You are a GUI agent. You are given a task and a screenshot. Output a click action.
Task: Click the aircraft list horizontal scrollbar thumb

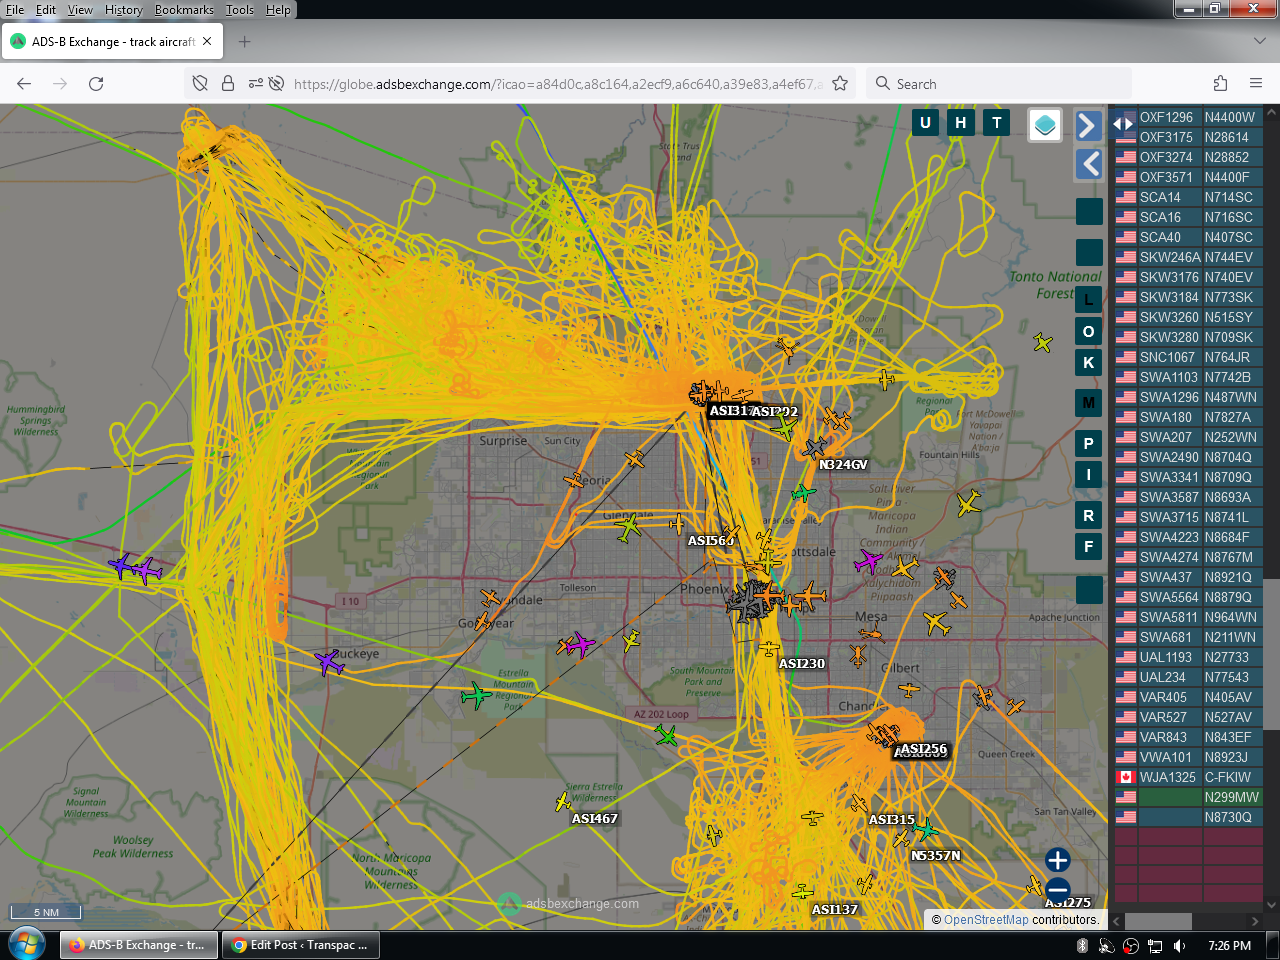[x=1158, y=921]
